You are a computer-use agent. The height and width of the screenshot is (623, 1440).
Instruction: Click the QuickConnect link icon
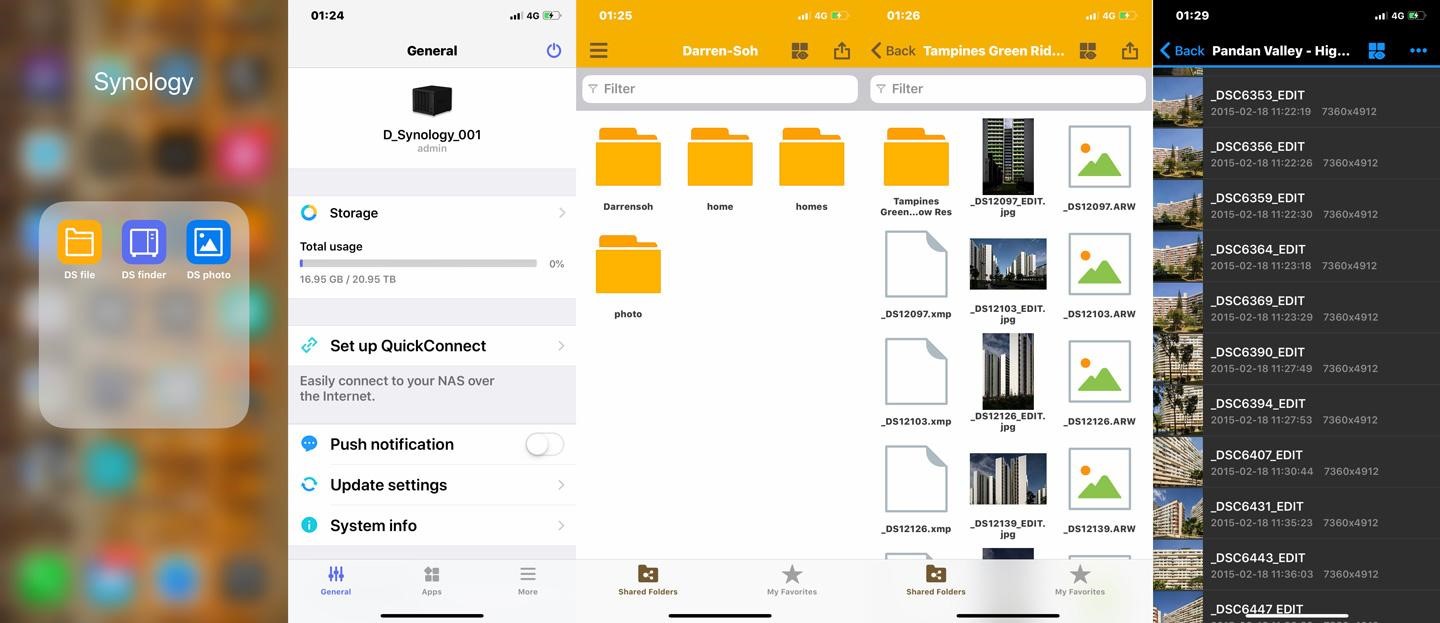(309, 345)
